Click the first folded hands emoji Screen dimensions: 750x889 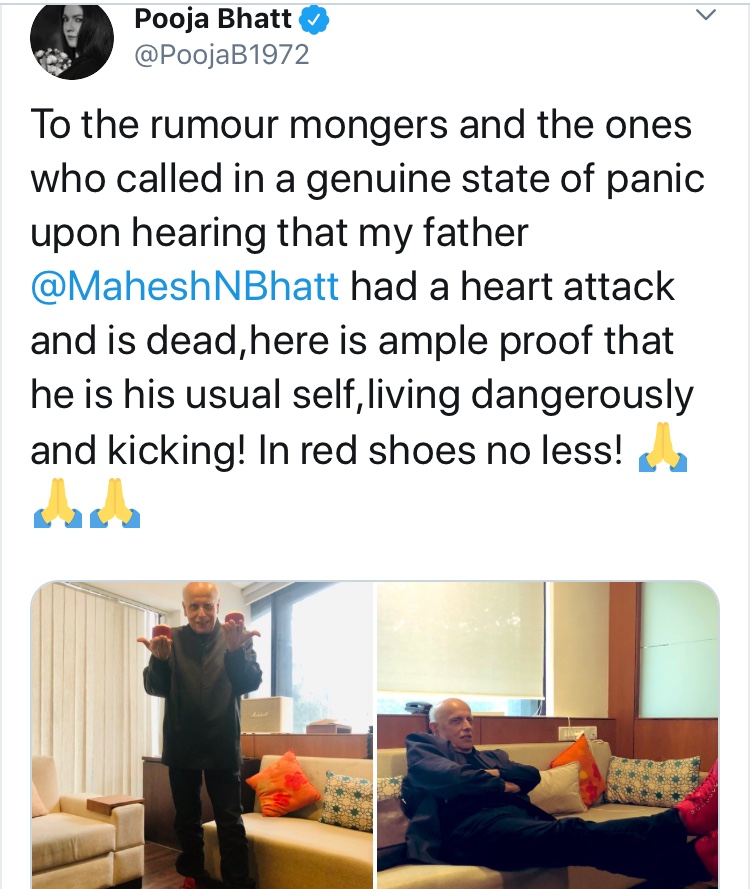click(663, 448)
